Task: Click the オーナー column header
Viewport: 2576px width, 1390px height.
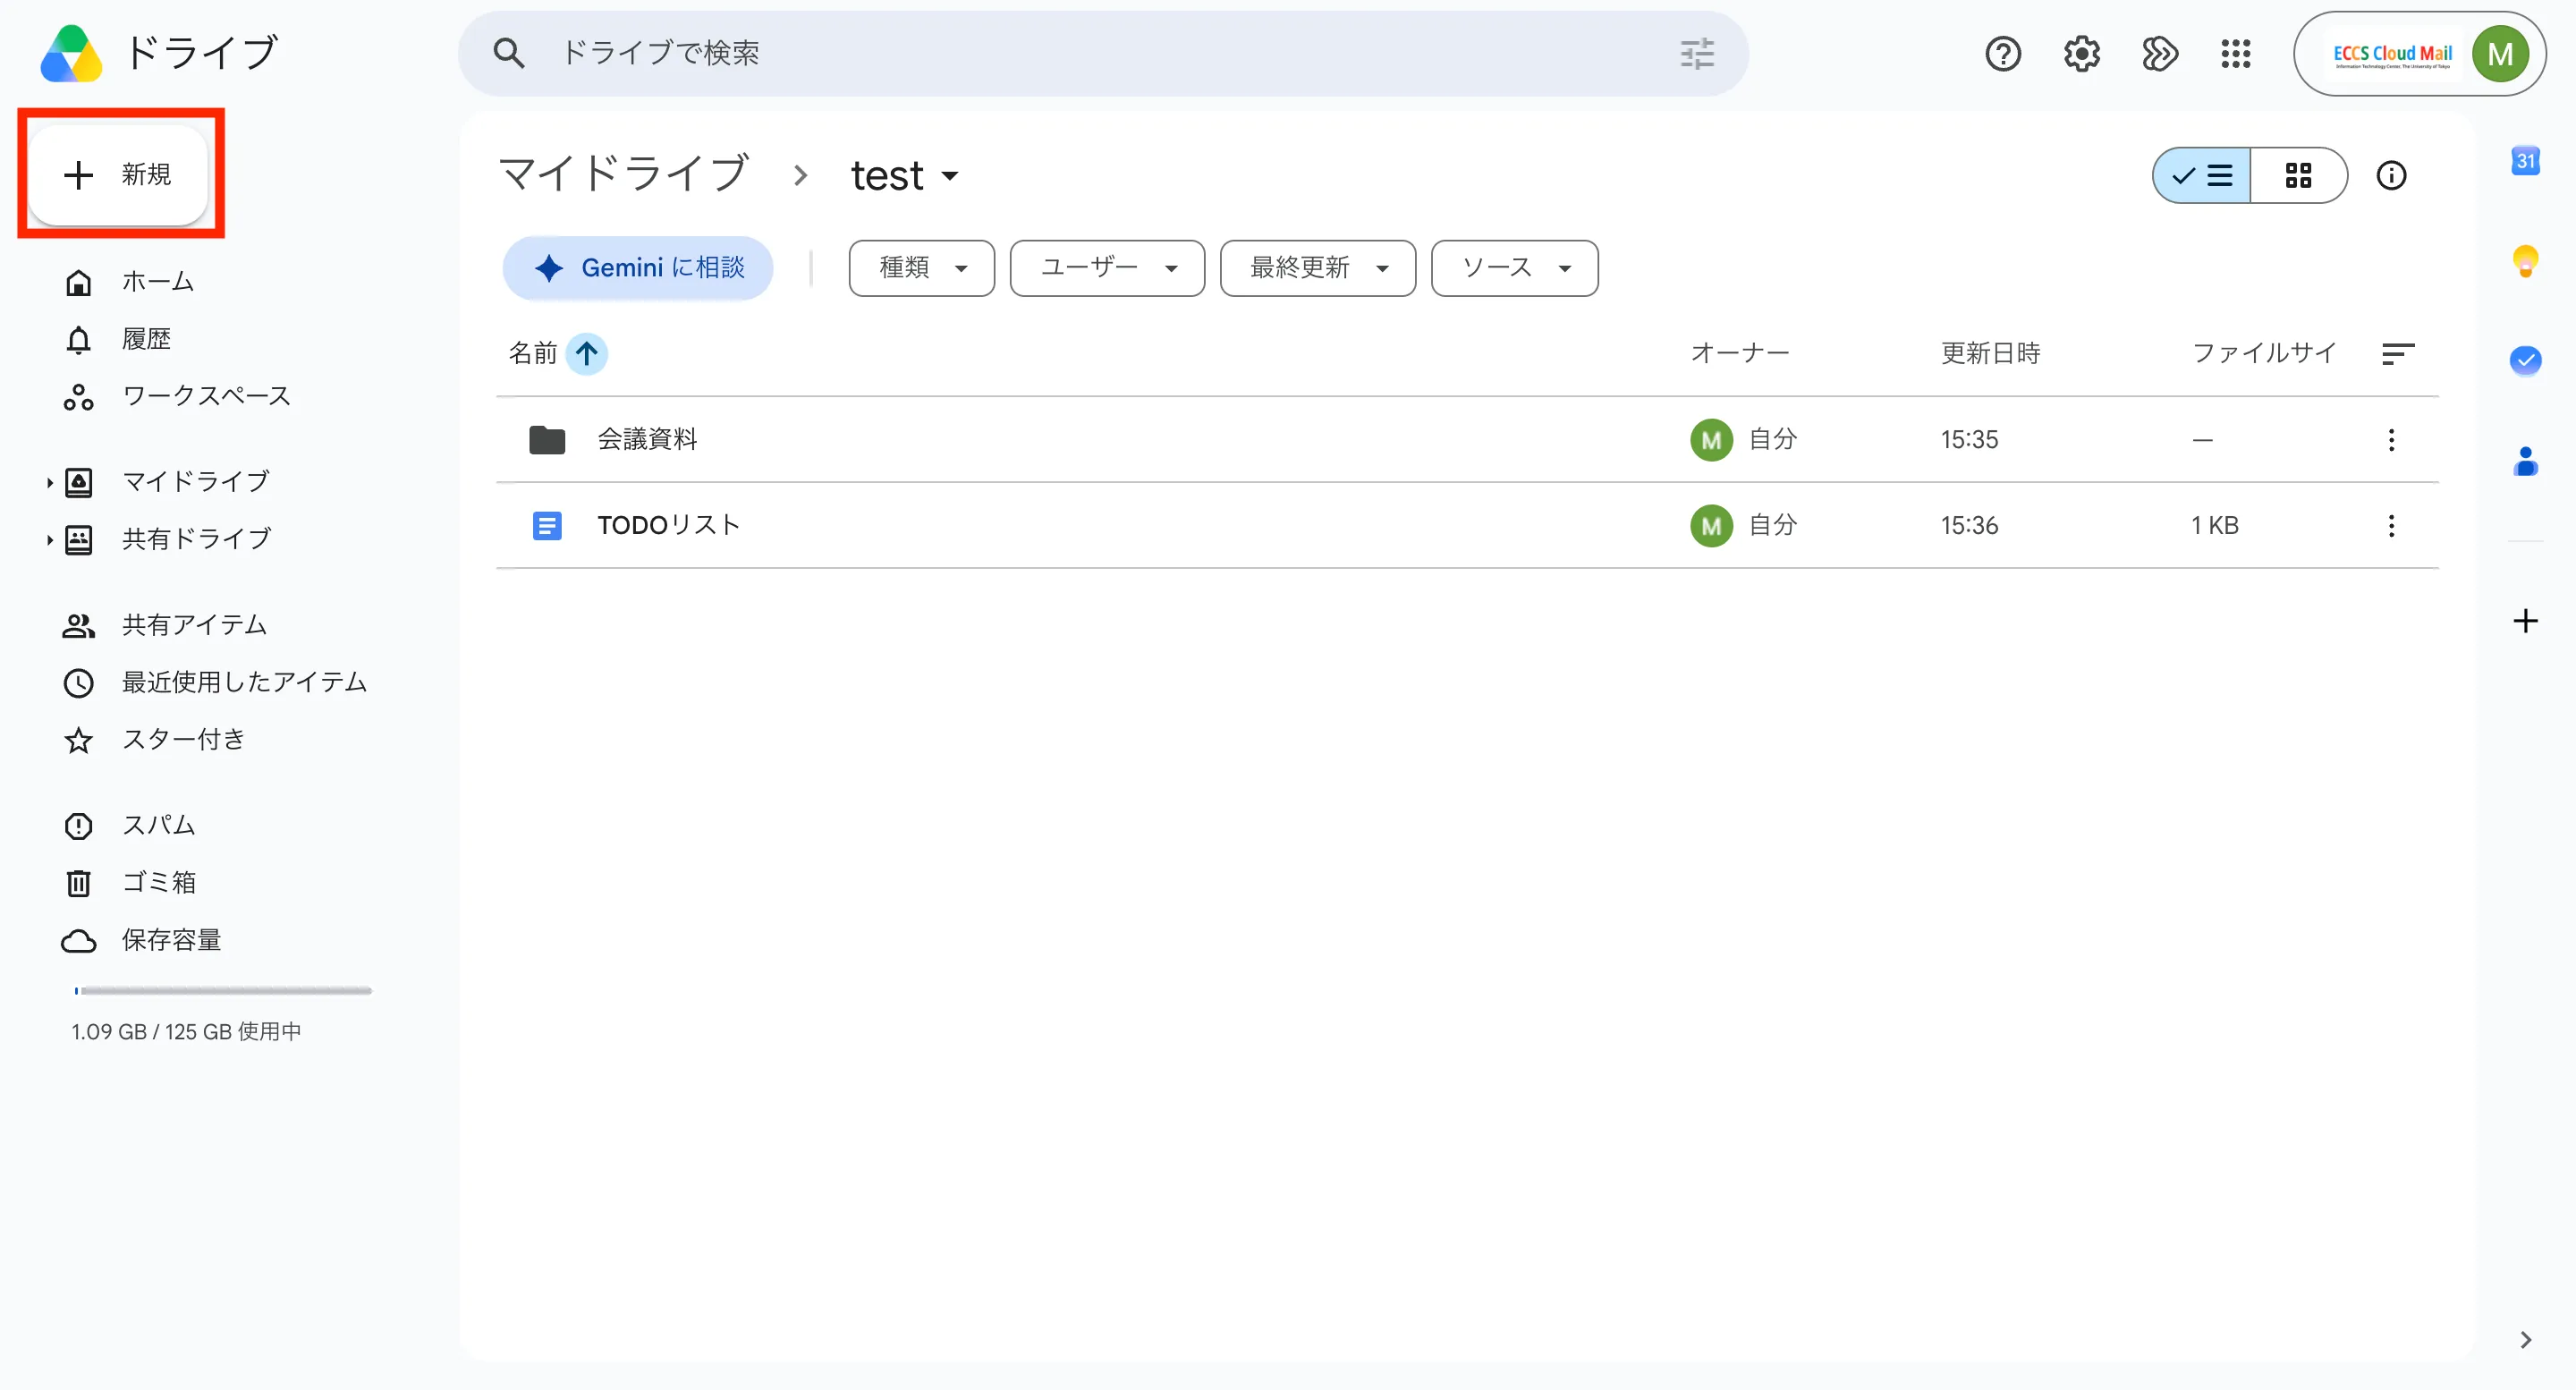Action: click(x=1740, y=353)
